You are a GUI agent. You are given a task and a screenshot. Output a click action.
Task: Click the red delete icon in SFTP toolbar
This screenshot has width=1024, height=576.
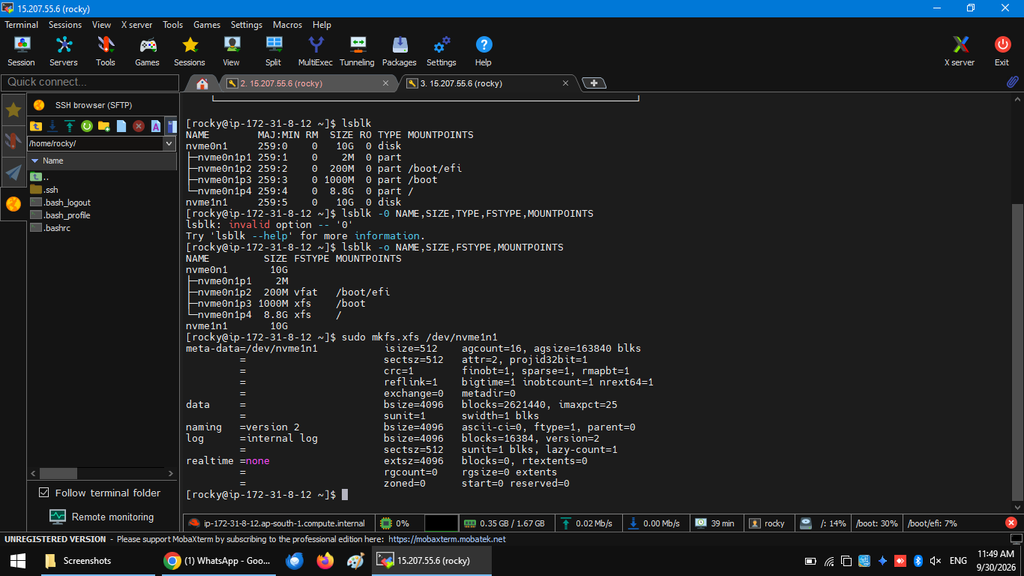tap(138, 126)
